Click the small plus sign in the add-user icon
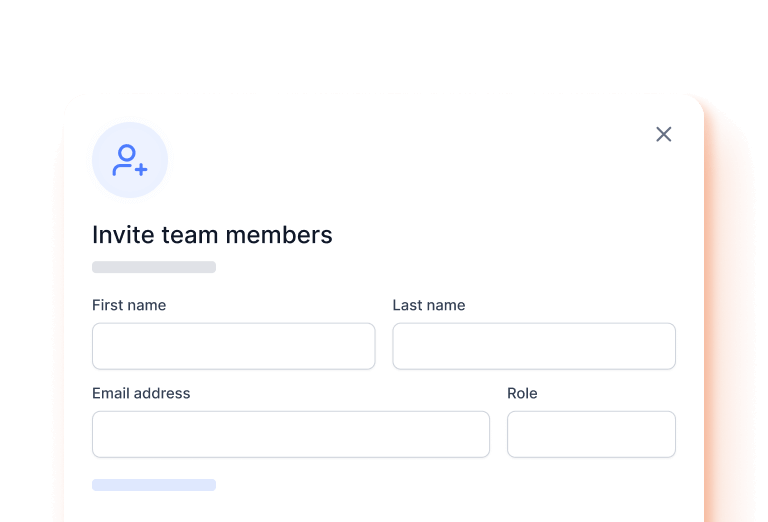768x522 pixels. [x=141, y=170]
